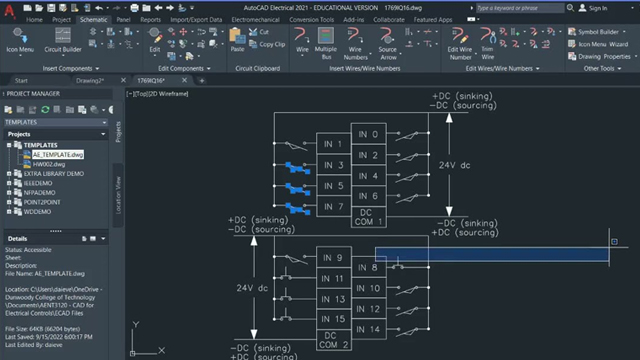The width and height of the screenshot is (640, 360).
Task: Open the Icon Menu Wizard
Action: [x=598, y=44]
